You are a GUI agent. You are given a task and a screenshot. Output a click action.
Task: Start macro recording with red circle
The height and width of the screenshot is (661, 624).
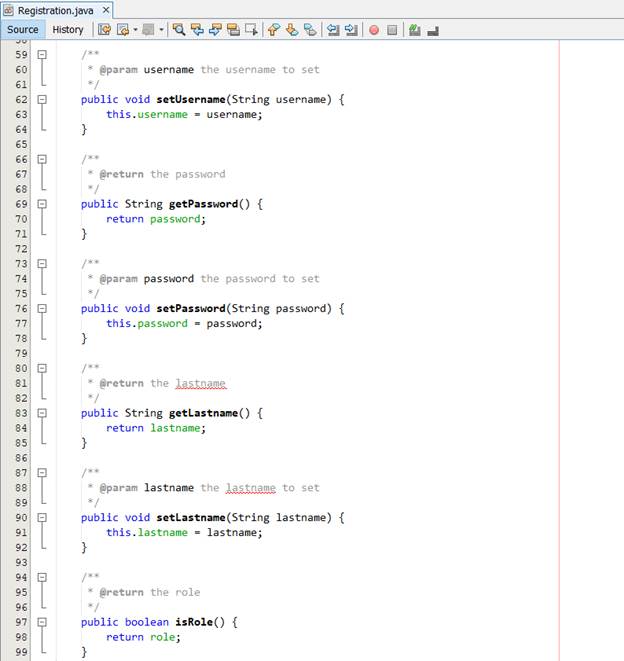[x=374, y=30]
